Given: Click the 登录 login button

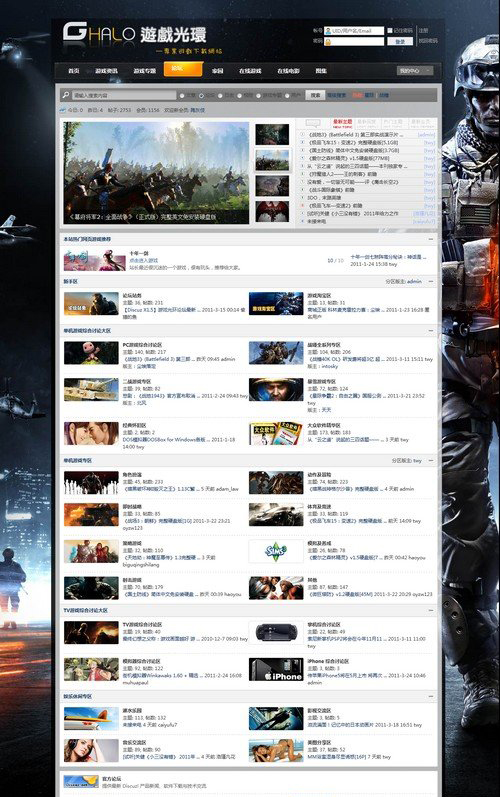Looking at the screenshot, I should click(400, 42).
